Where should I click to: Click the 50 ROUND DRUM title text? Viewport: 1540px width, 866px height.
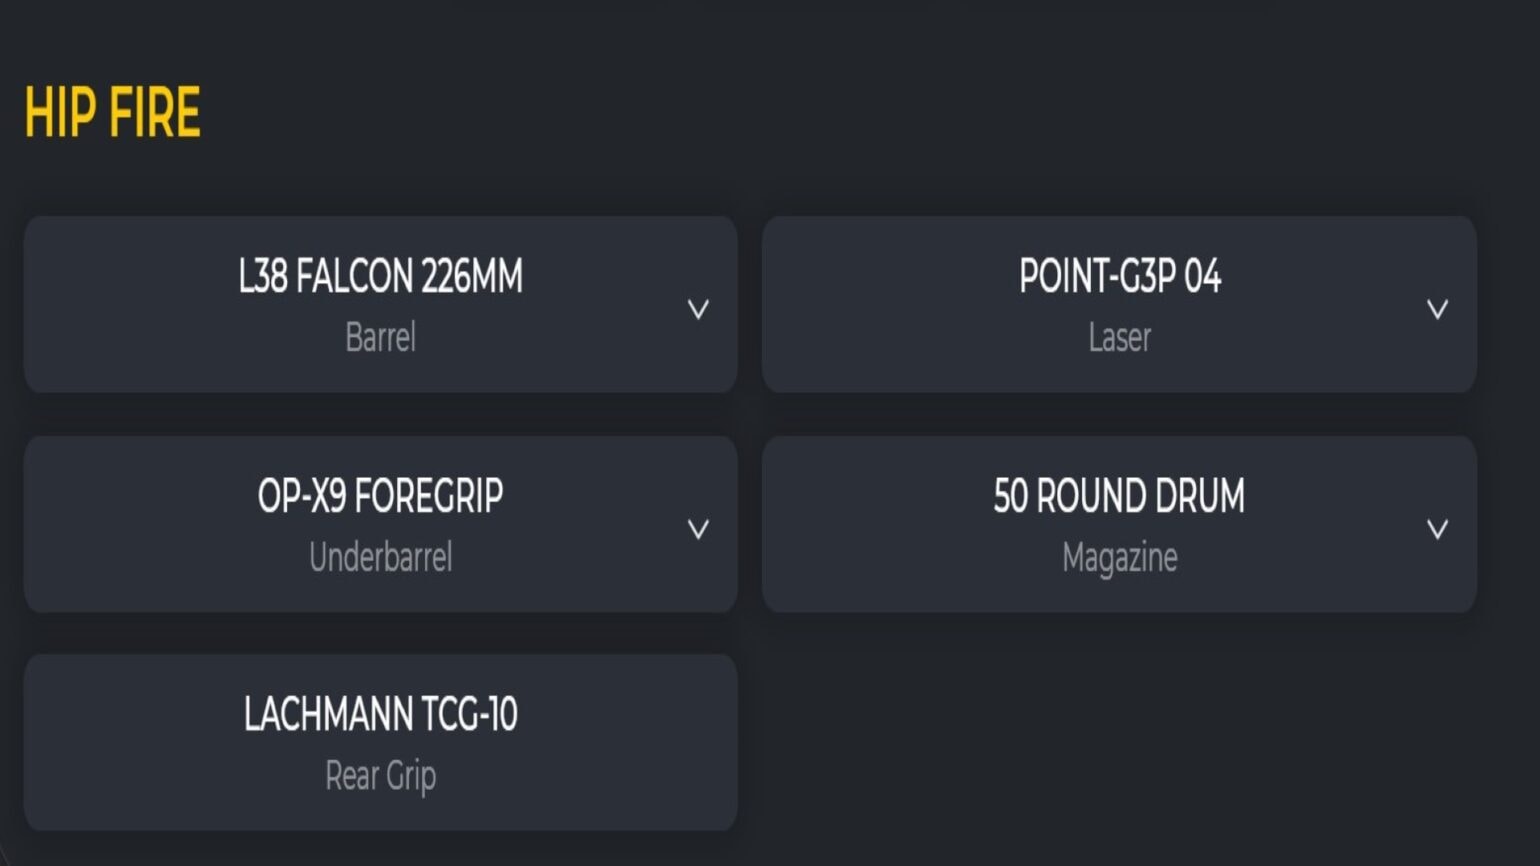[x=1119, y=496]
